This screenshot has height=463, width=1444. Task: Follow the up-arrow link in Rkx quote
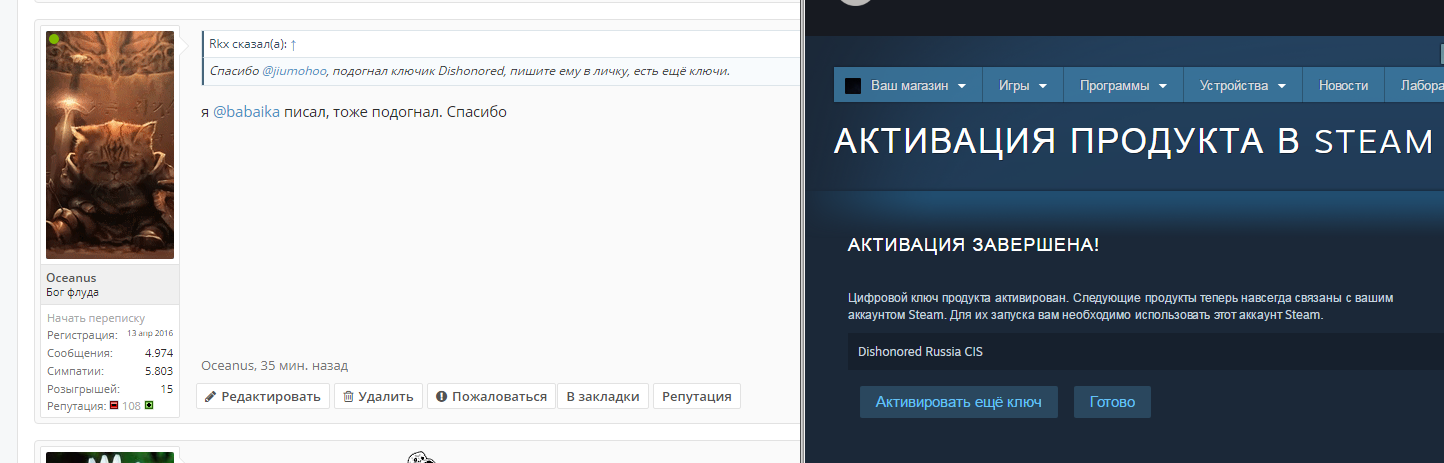293,44
